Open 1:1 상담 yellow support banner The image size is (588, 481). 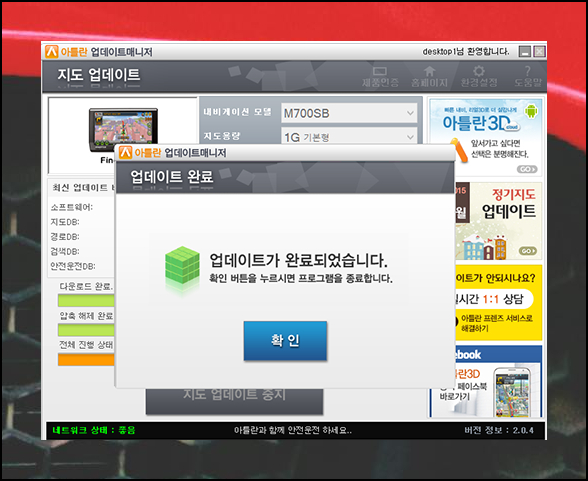pos(498,303)
